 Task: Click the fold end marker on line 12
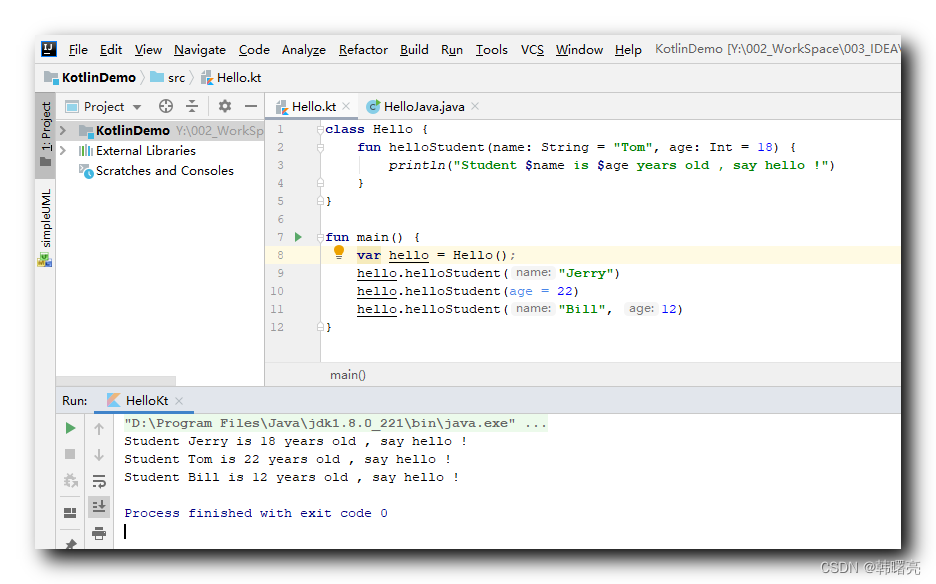[x=321, y=327]
